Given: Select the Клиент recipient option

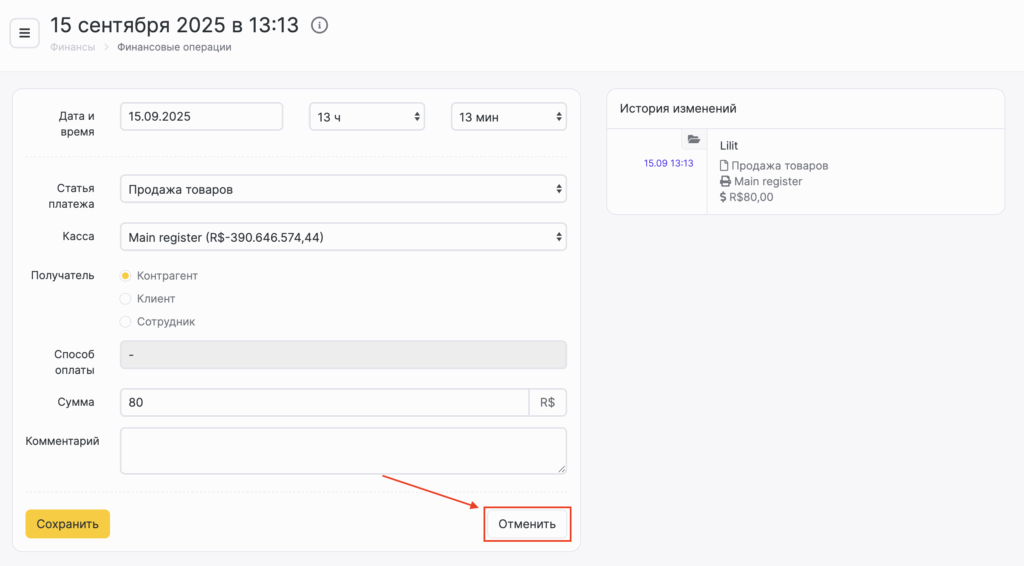Looking at the screenshot, I should point(126,298).
